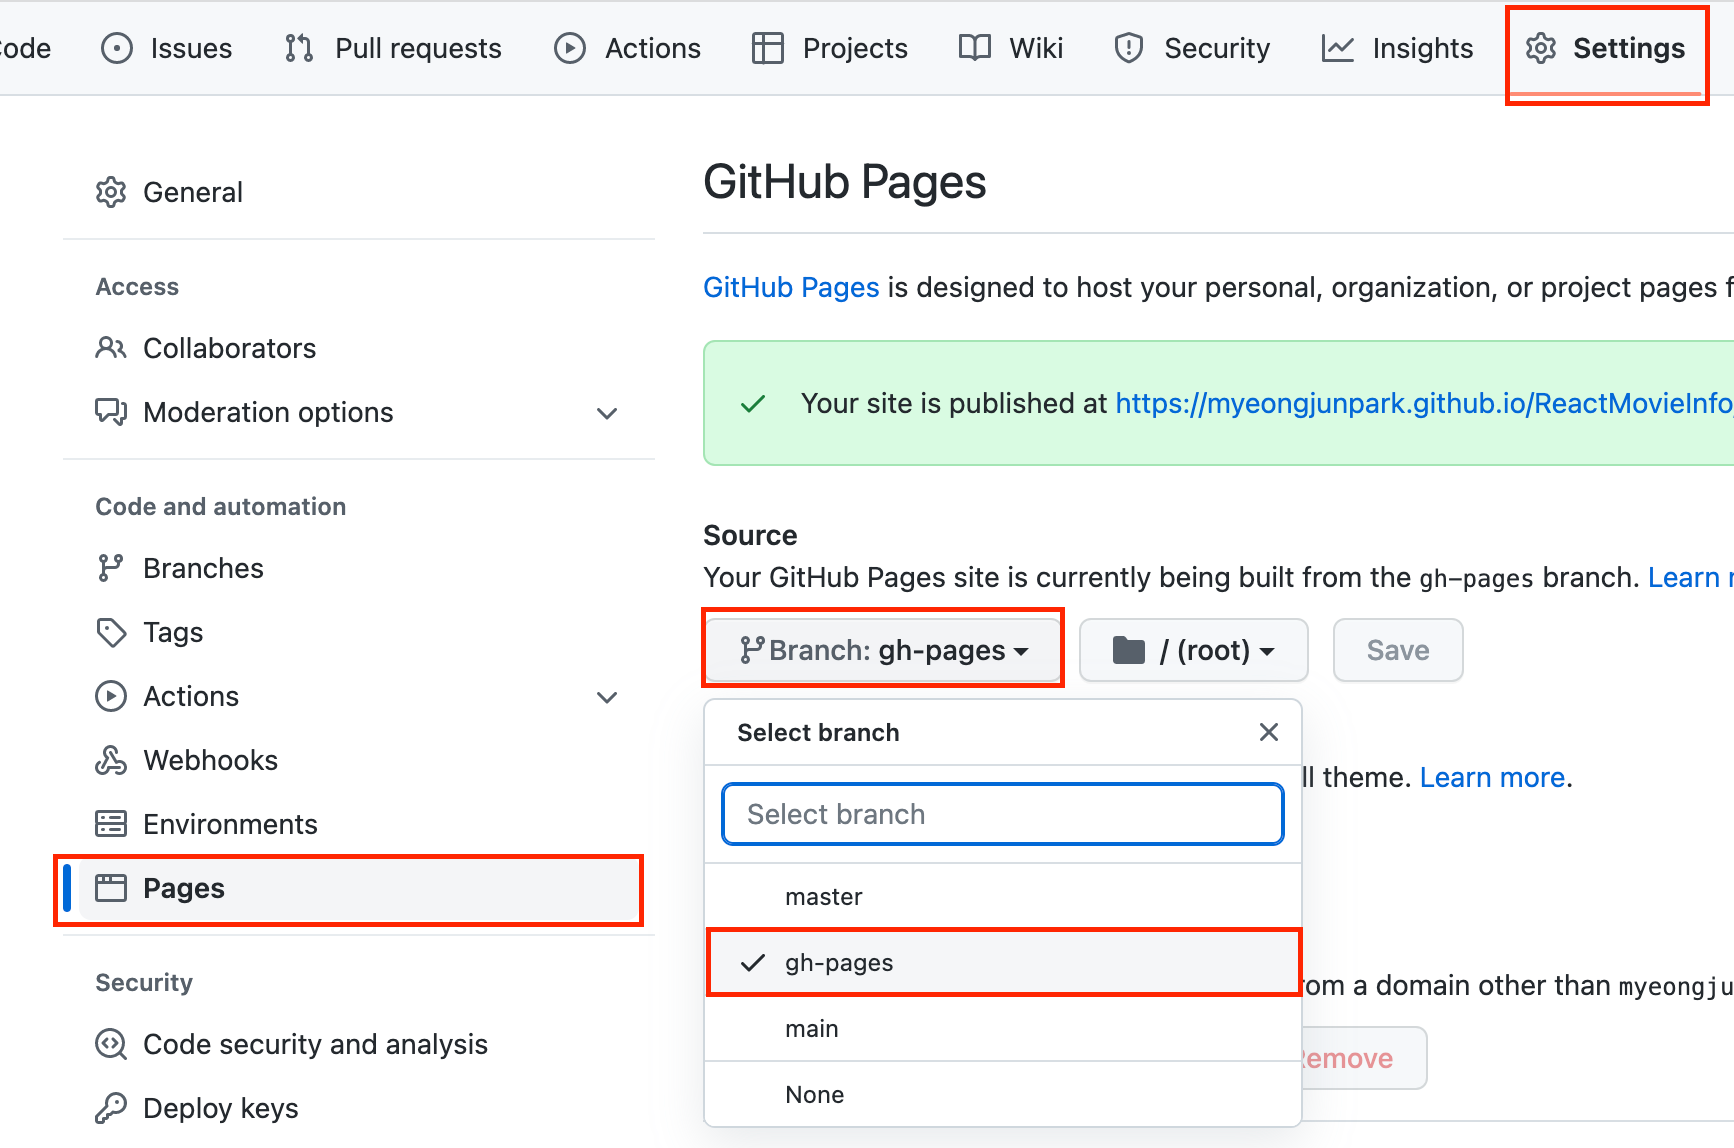The image size is (1734, 1148).
Task: Click the Webhooks icon
Action: point(111,760)
